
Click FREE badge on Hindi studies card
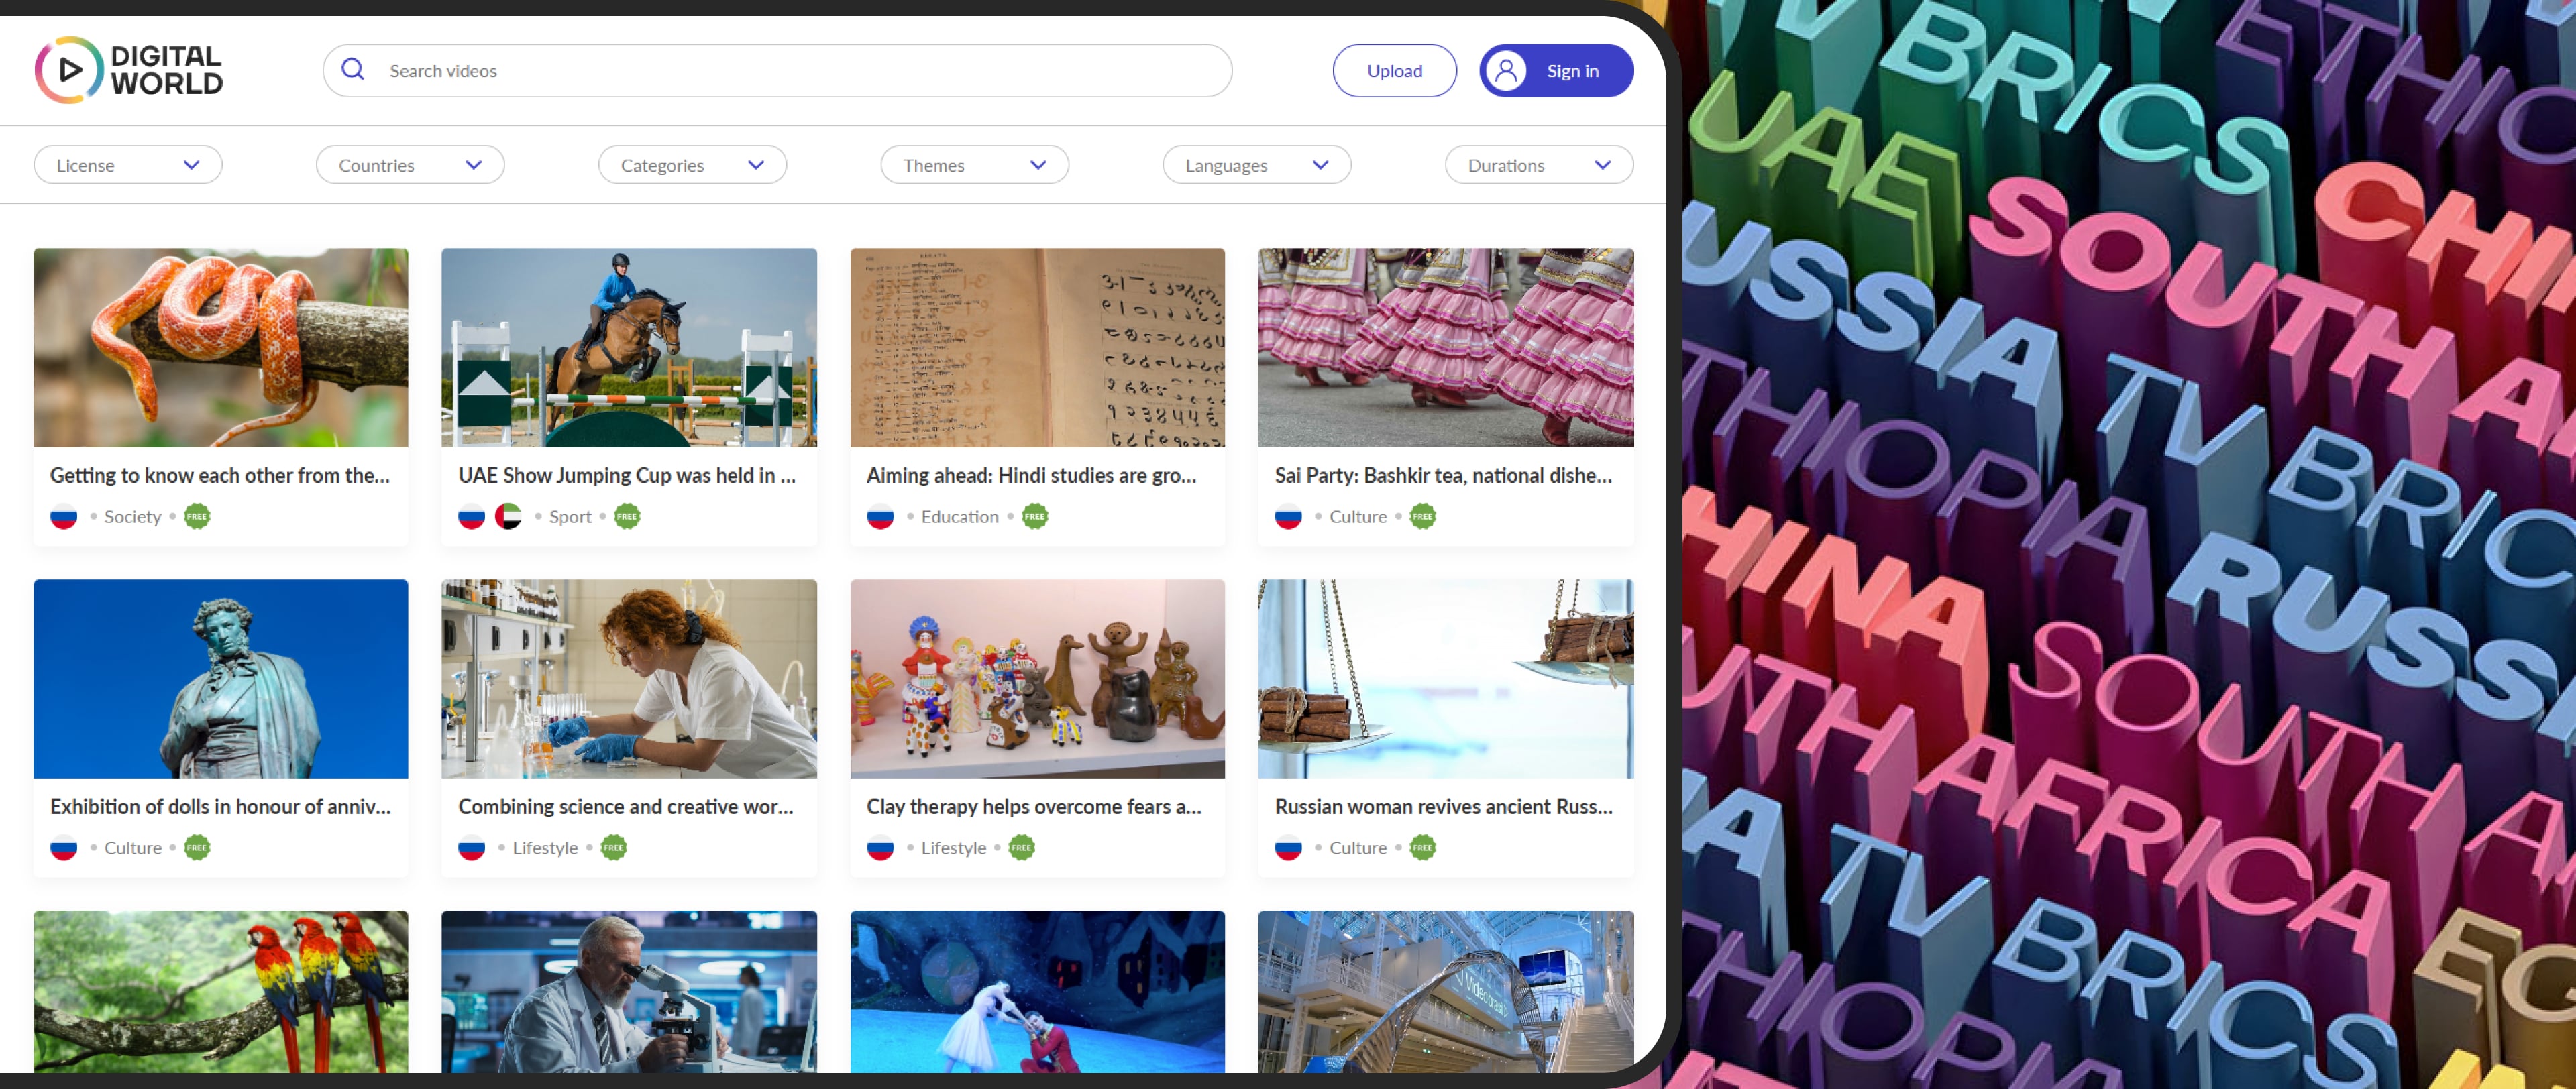tap(1035, 517)
